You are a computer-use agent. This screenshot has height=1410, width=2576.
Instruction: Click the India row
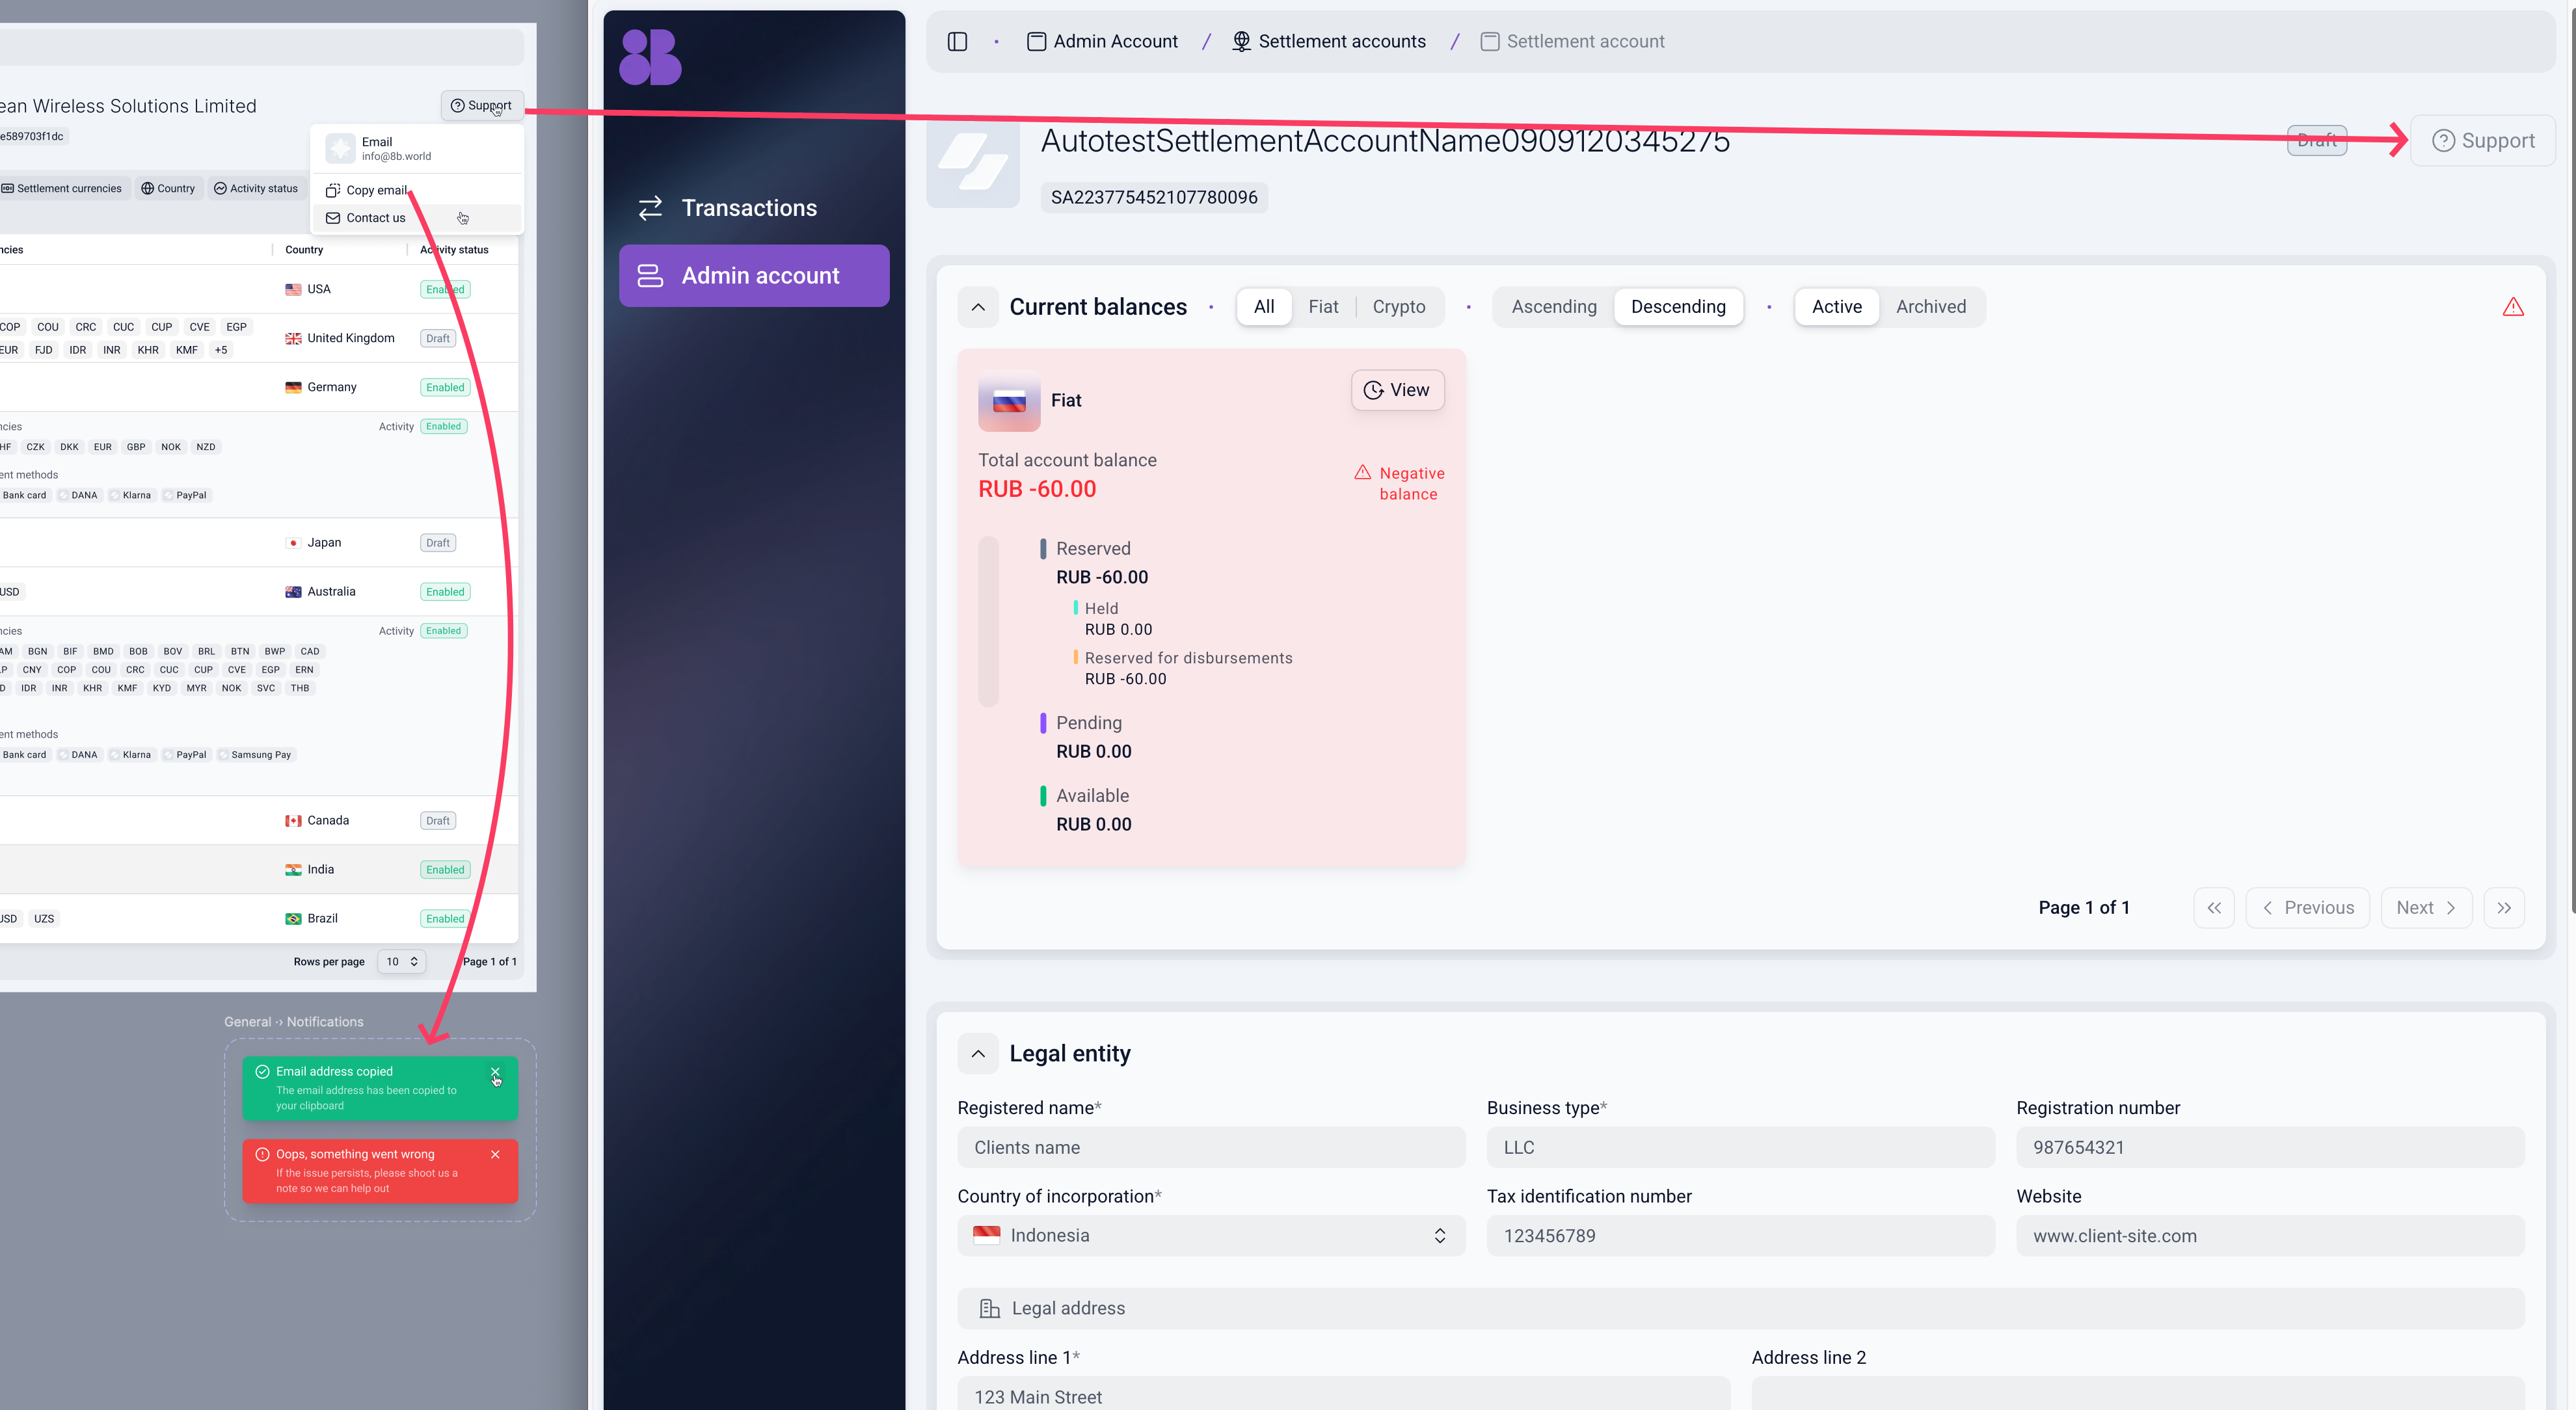pyautogui.click(x=259, y=870)
